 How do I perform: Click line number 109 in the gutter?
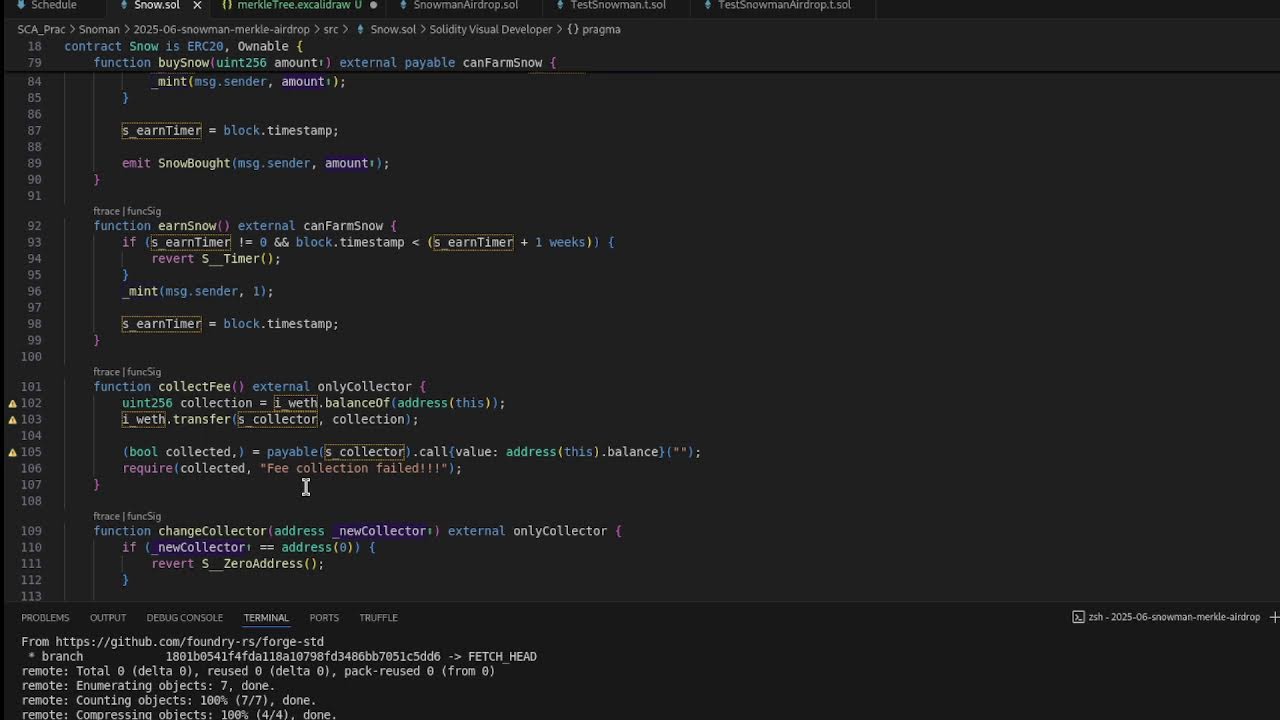coord(31,531)
